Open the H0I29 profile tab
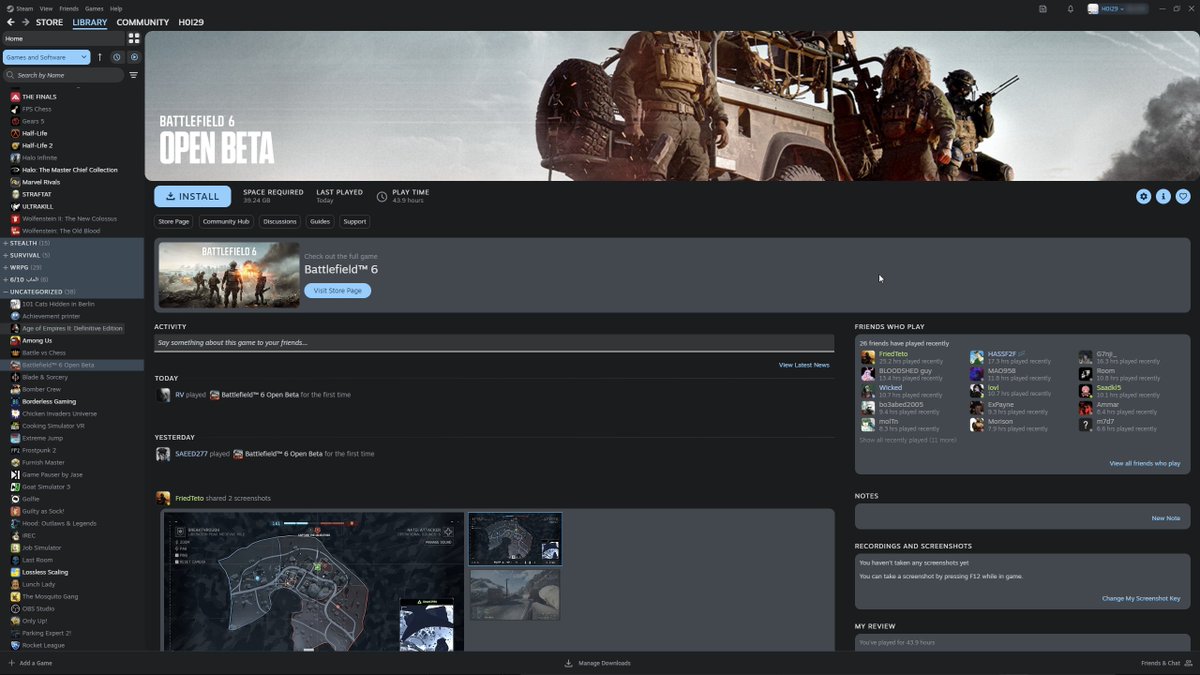The image size is (1200, 675). (x=191, y=22)
